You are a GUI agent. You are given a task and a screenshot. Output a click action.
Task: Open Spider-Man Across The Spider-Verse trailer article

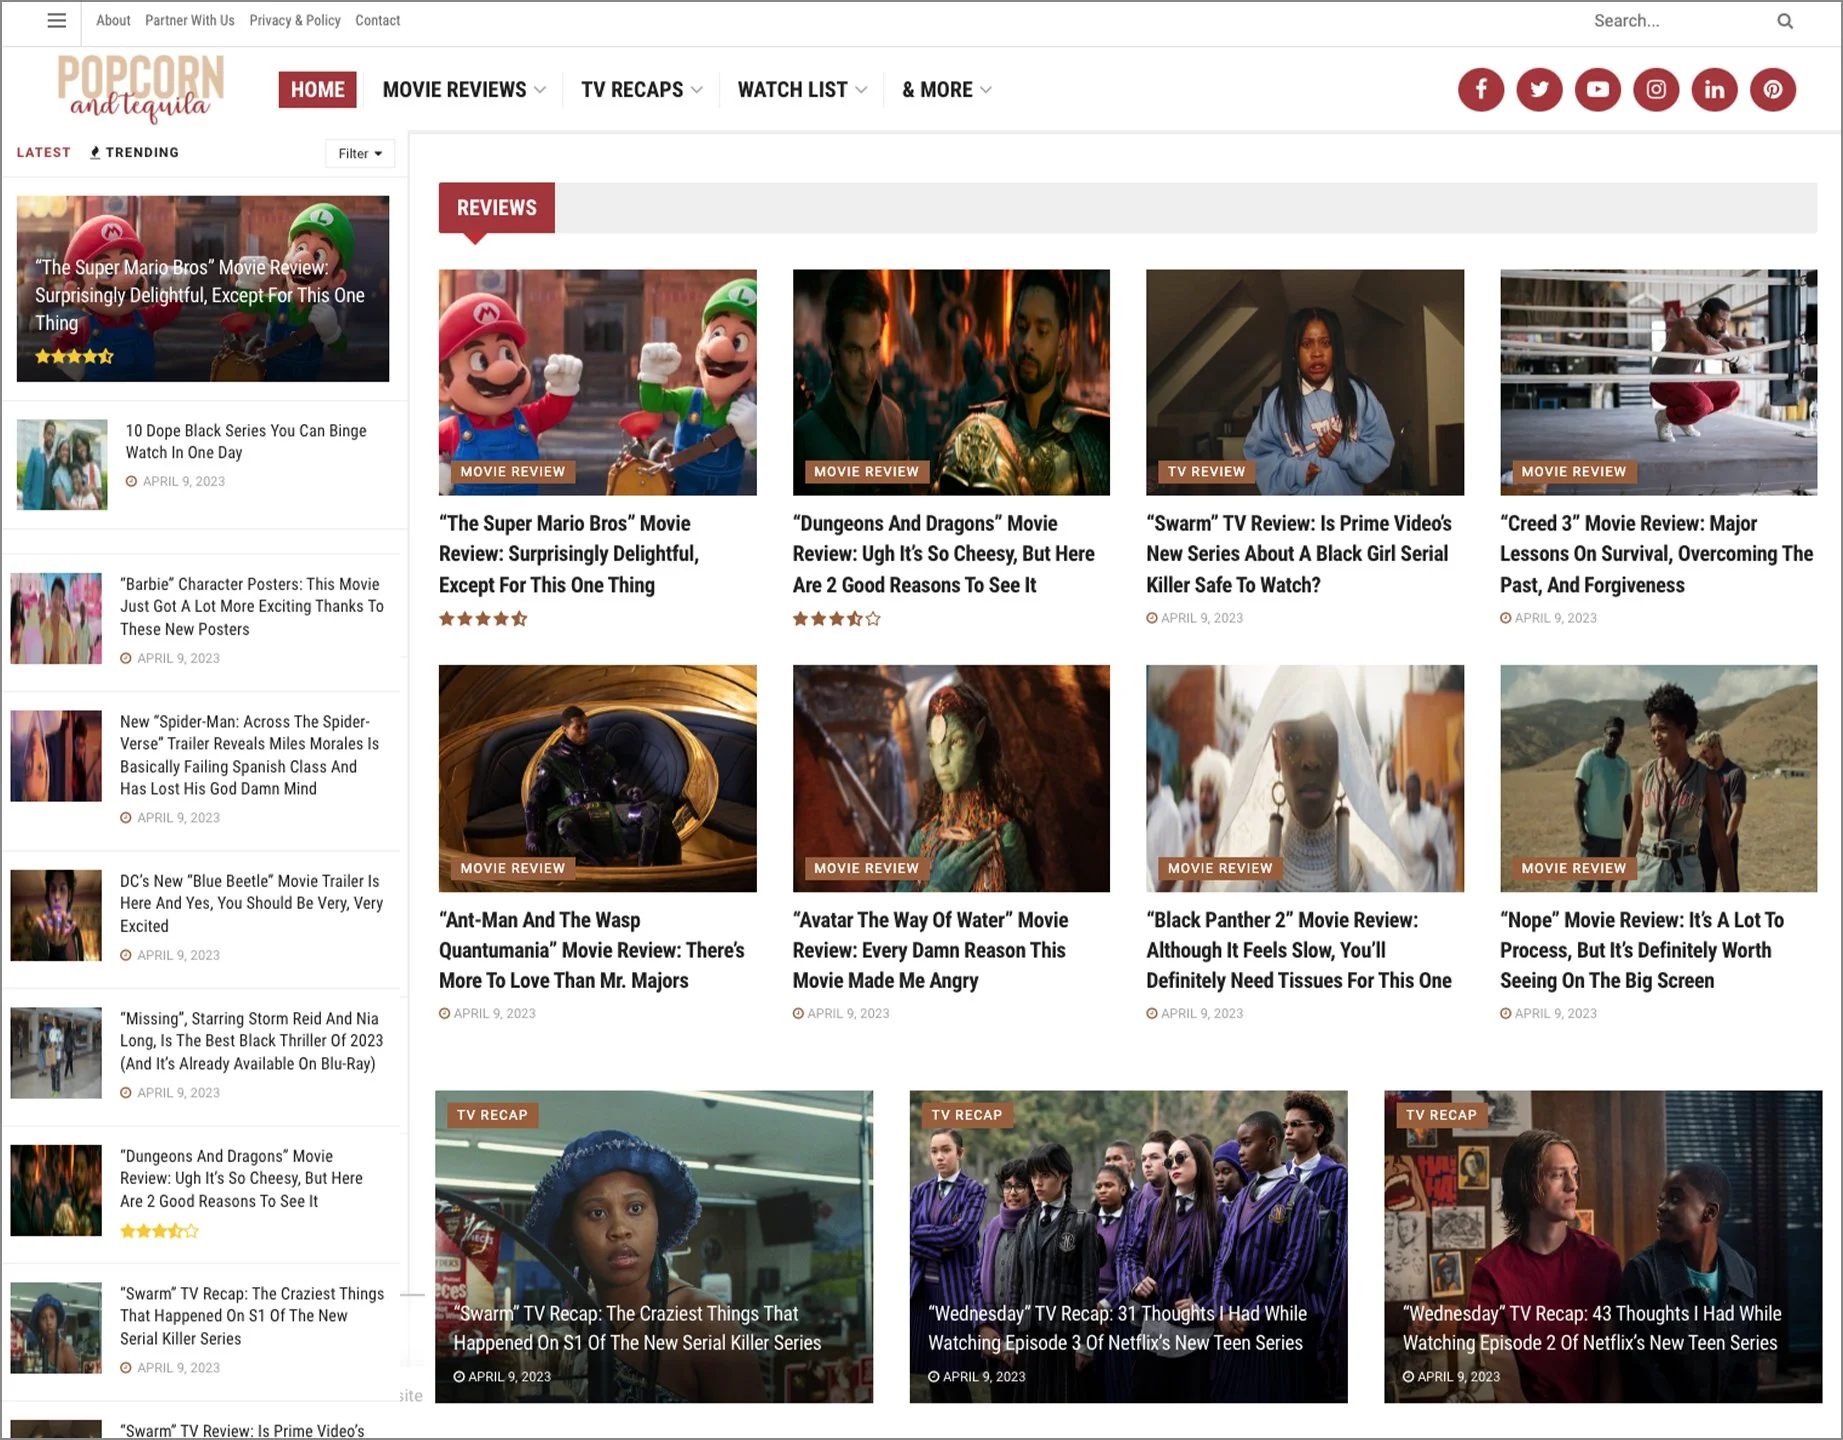(x=250, y=755)
